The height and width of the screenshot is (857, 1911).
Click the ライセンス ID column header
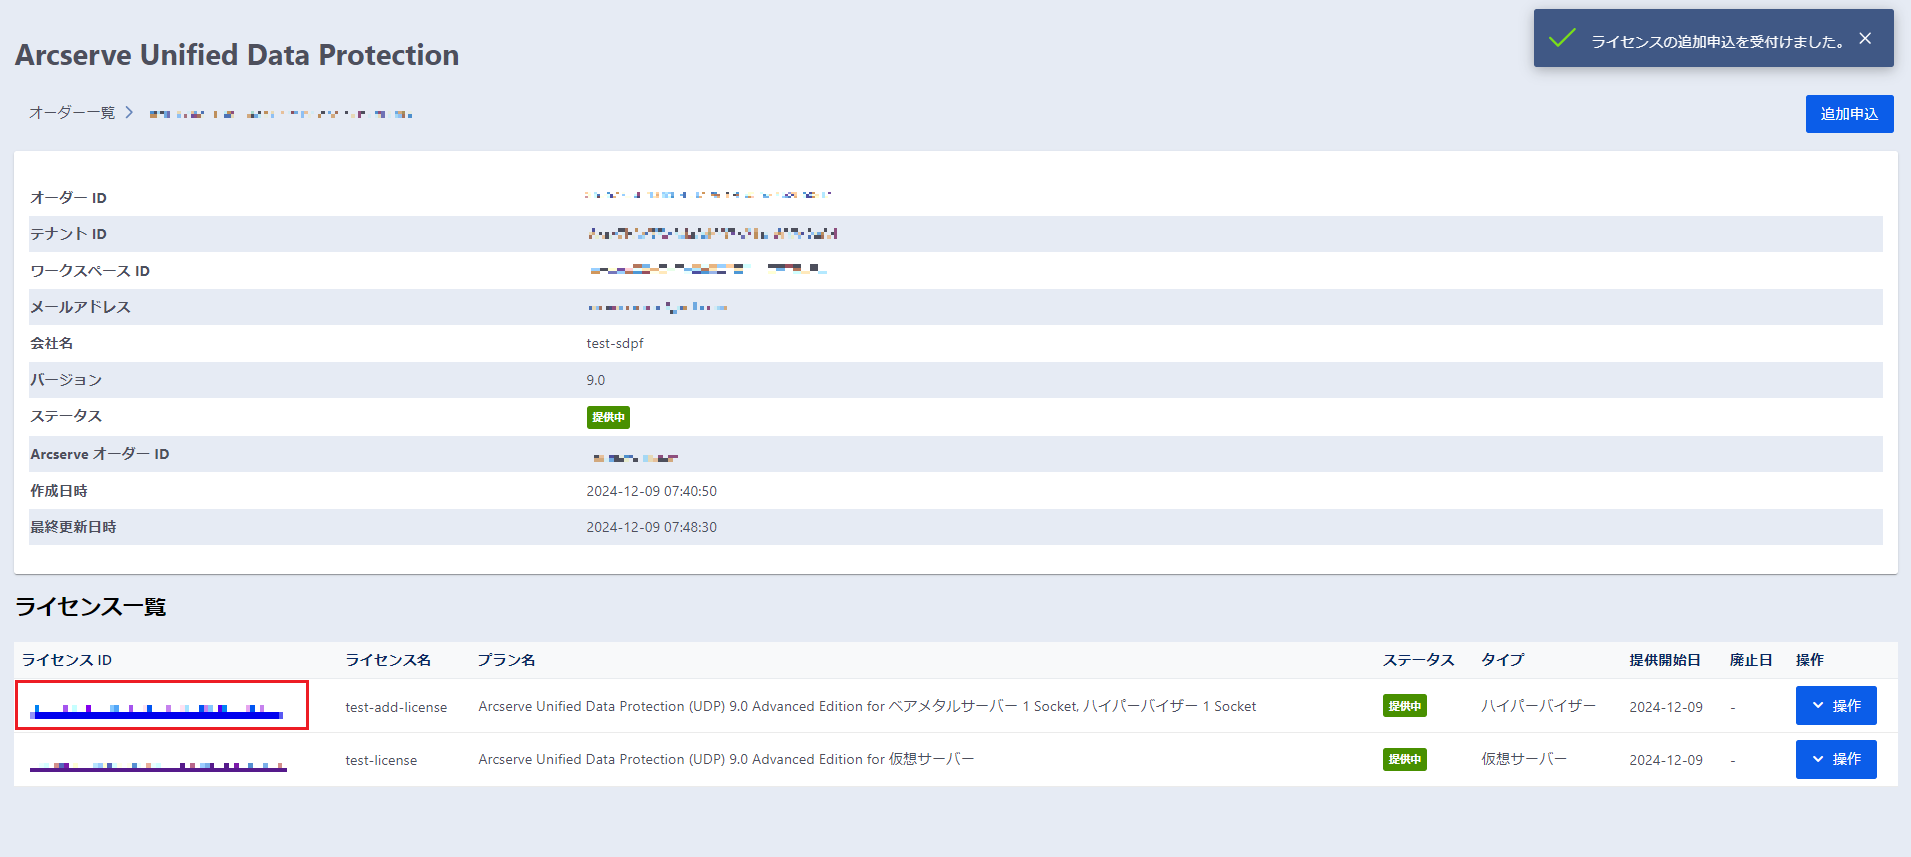(x=67, y=660)
